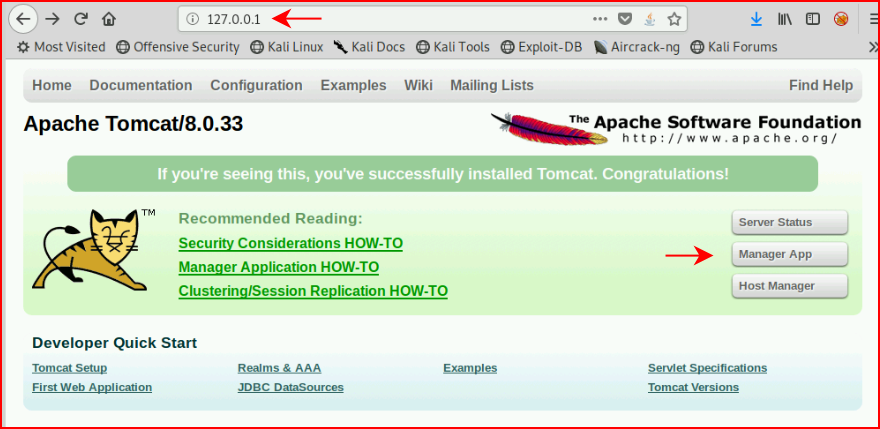This screenshot has width=880, height=429.
Task: Click the browser forward arrow
Action: tap(52, 19)
